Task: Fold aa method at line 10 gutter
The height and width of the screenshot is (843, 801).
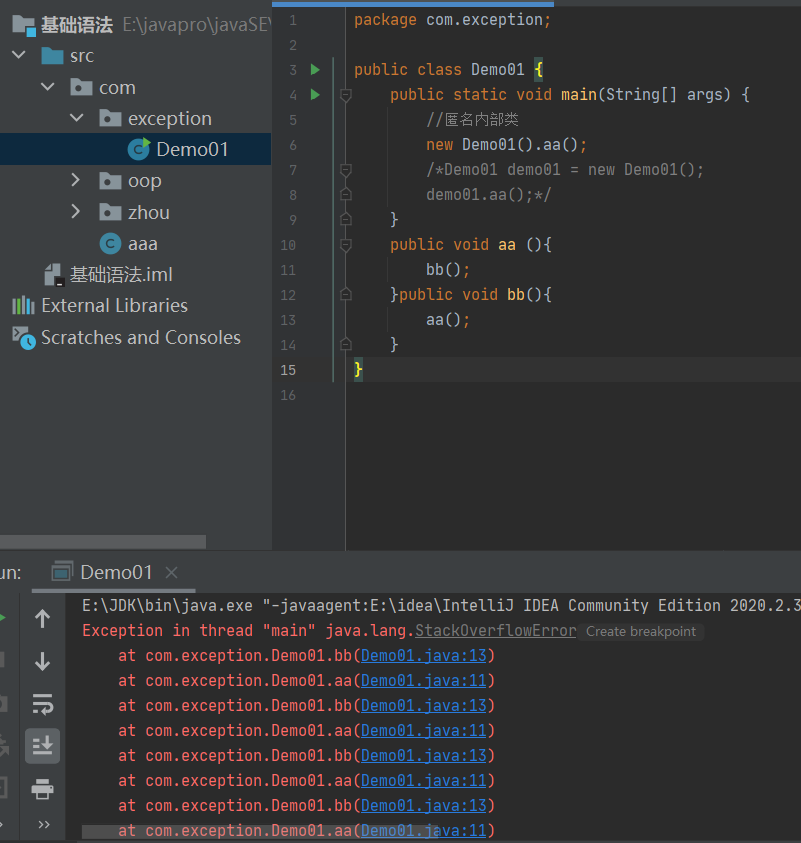Action: click(346, 245)
